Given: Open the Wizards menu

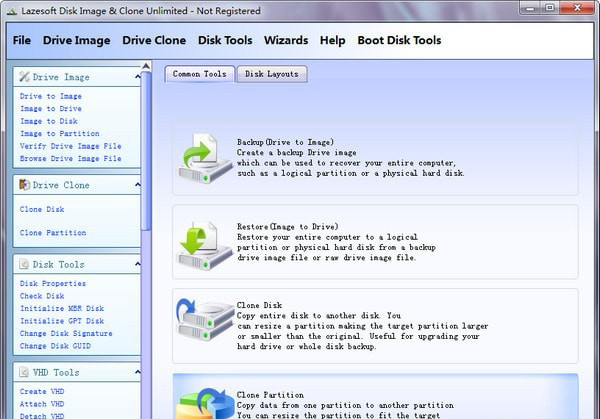Looking at the screenshot, I should coord(286,40).
